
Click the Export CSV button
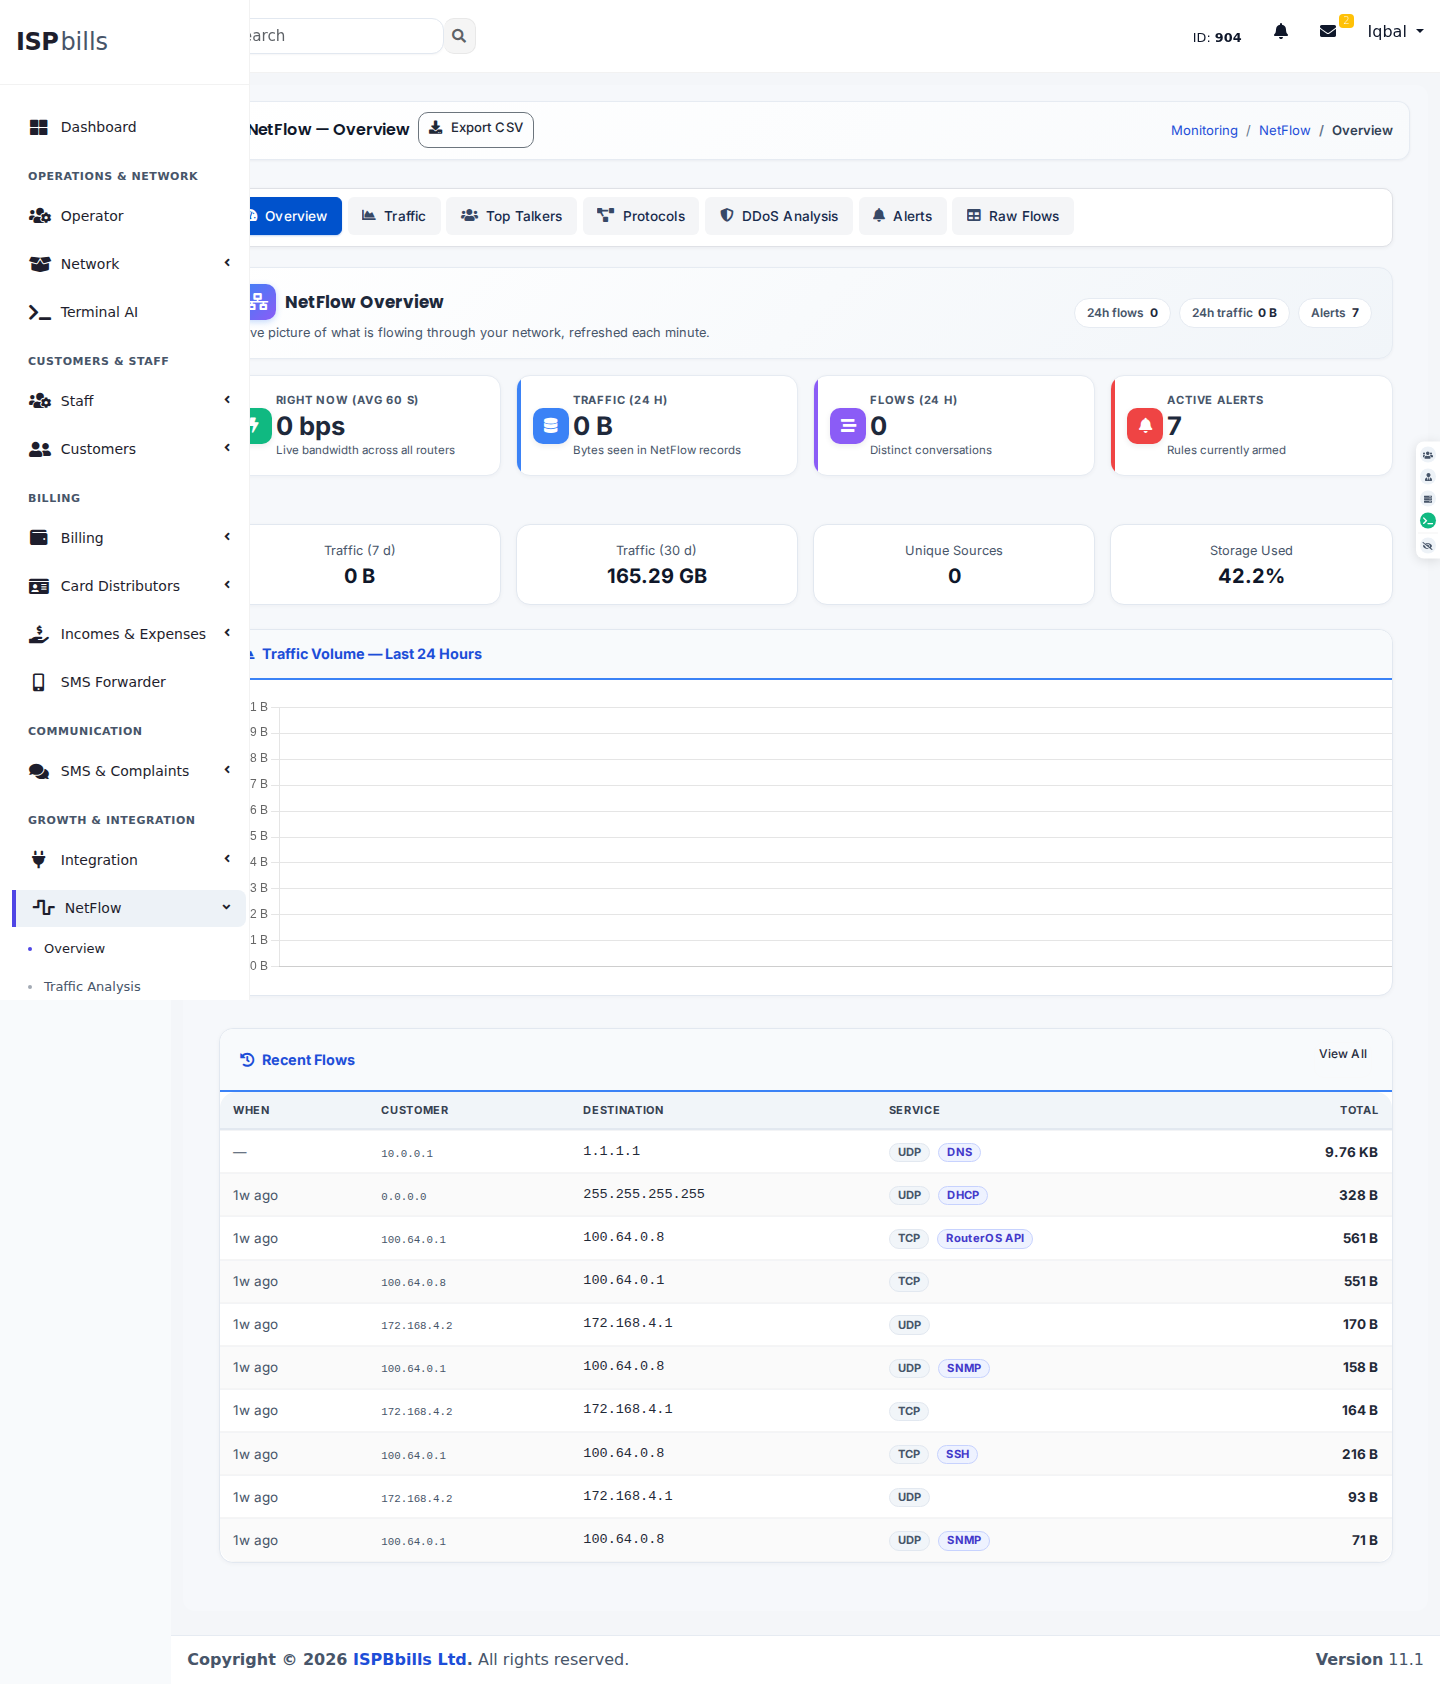coord(476,130)
